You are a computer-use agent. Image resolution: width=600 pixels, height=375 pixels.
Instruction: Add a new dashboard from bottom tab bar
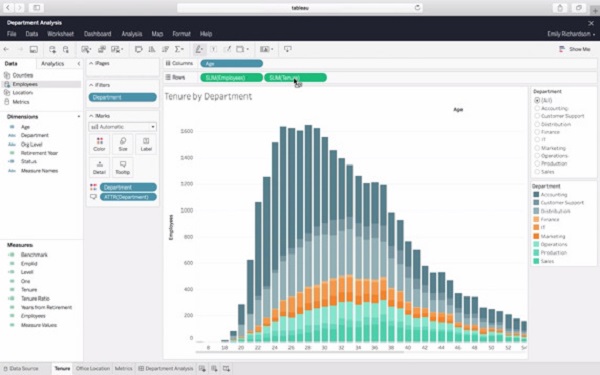214,368
